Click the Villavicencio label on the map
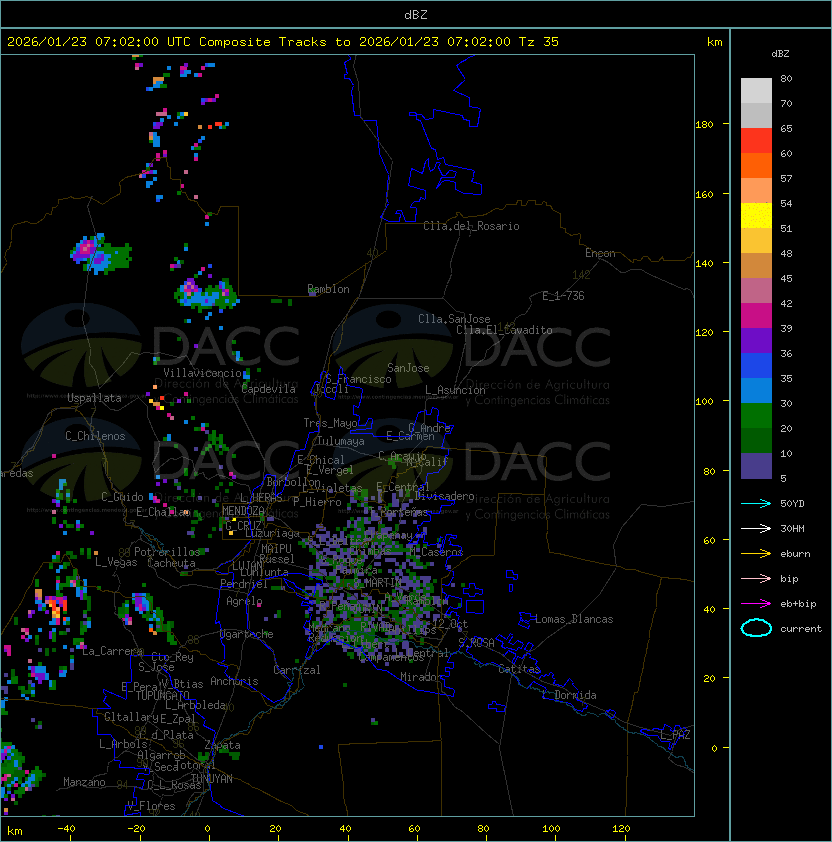The image size is (832, 842). [x=202, y=373]
